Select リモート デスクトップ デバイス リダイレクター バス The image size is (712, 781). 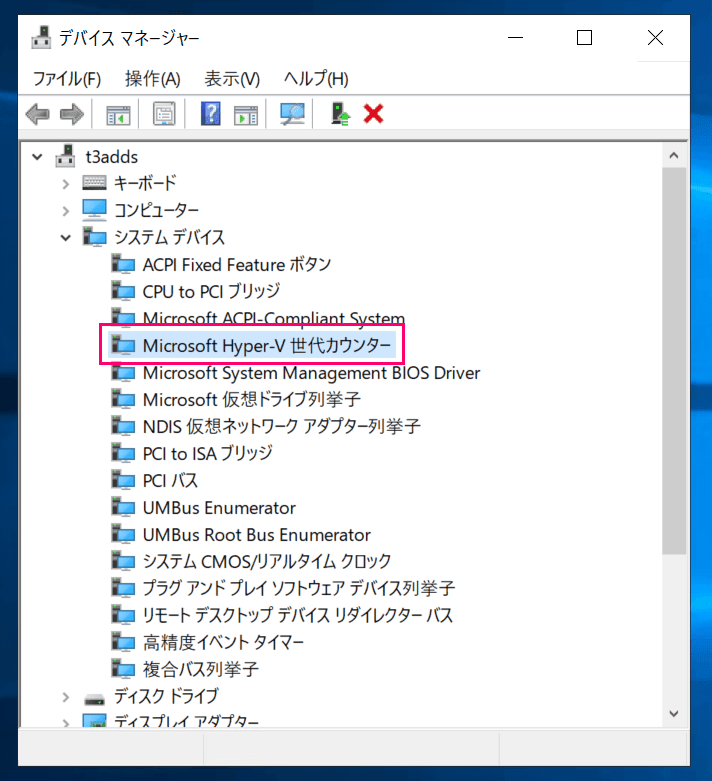(297, 615)
